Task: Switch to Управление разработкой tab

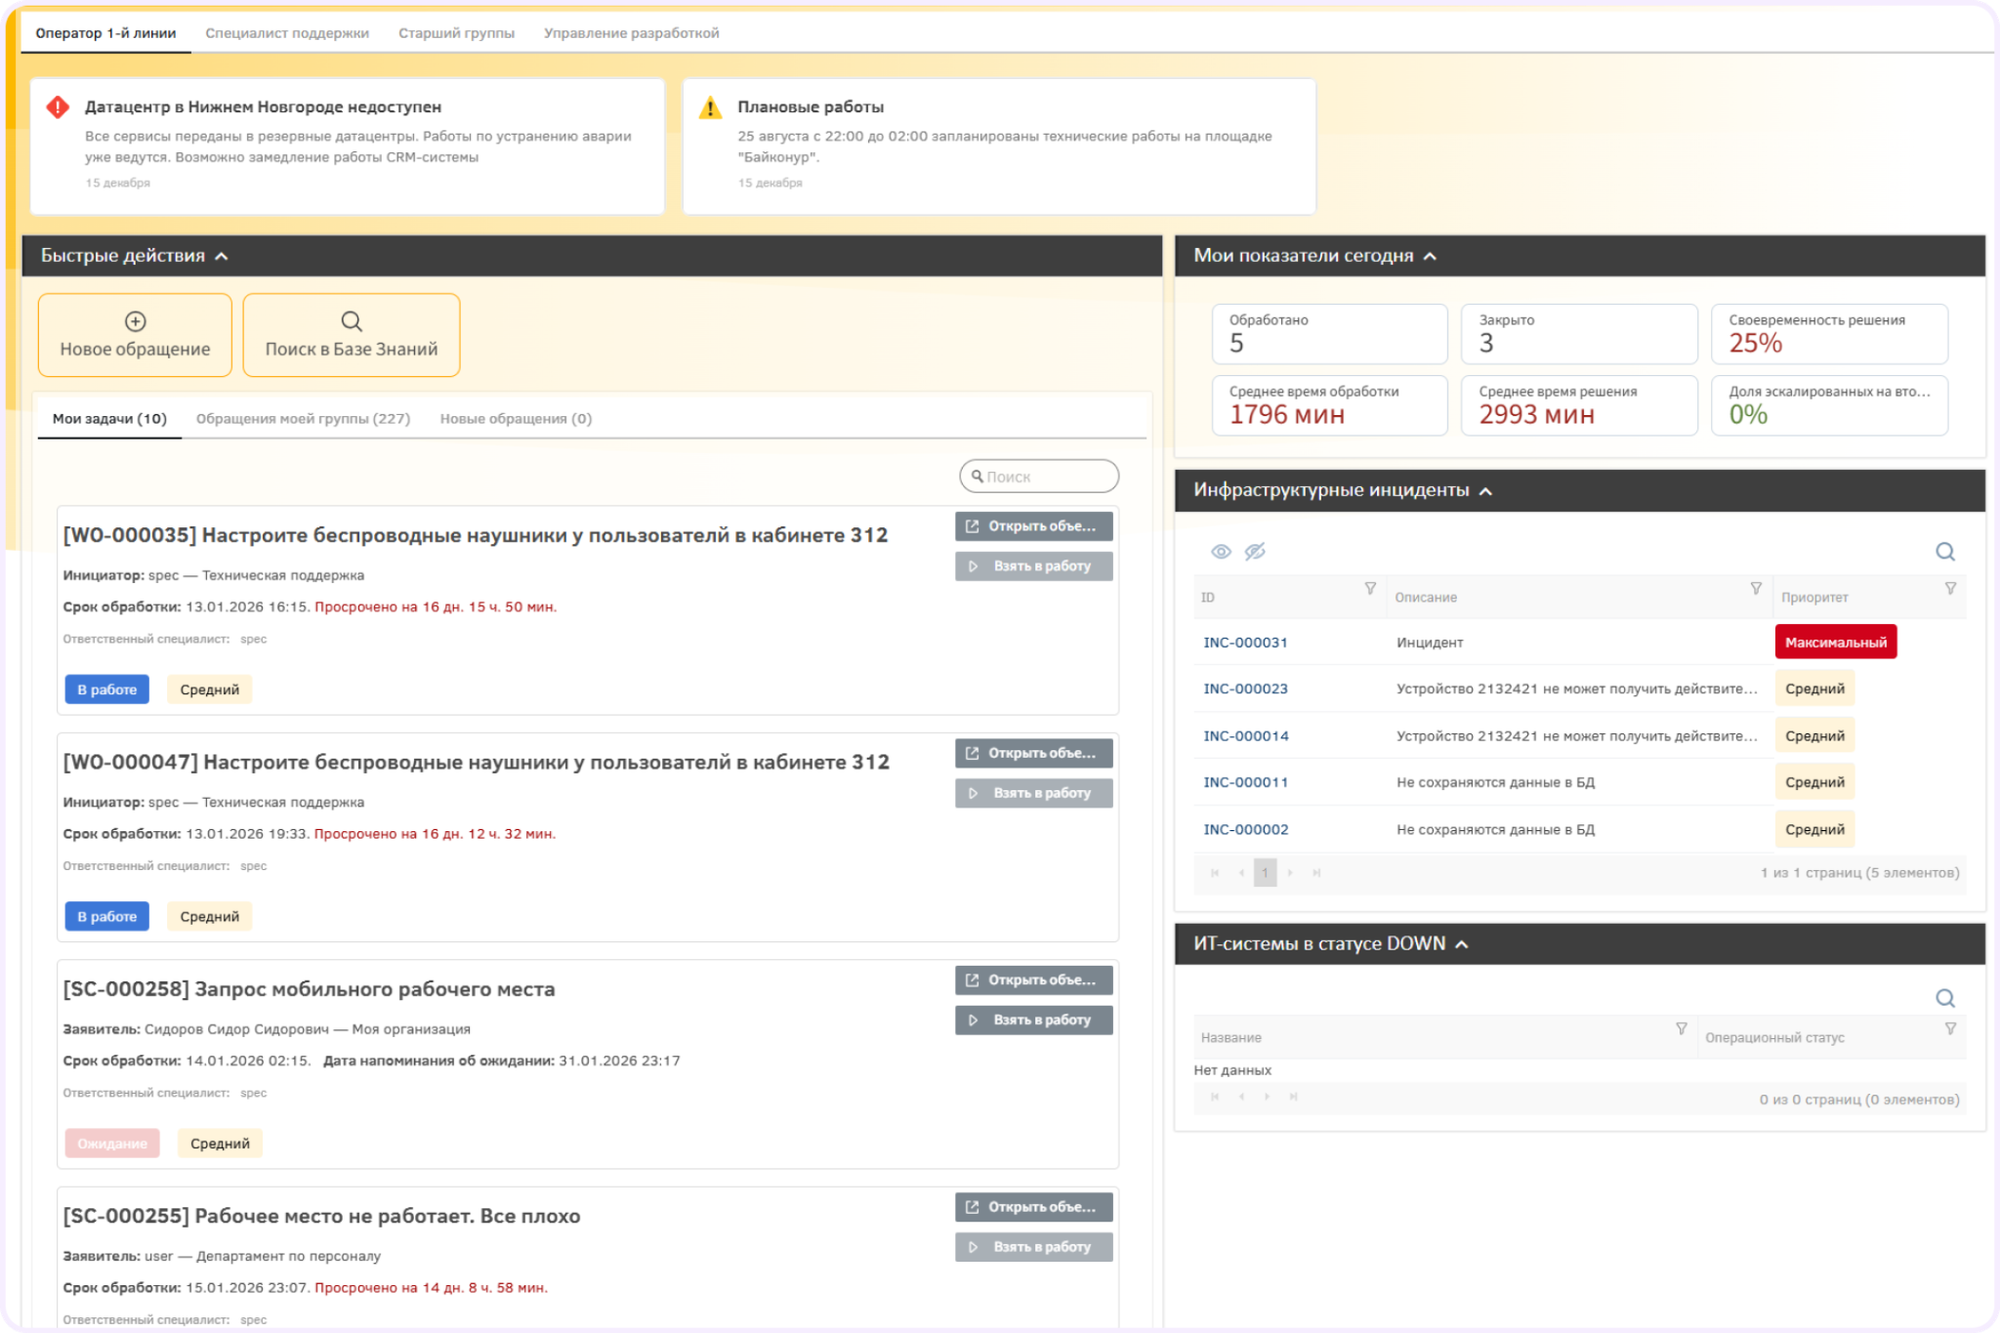Action: 631,33
